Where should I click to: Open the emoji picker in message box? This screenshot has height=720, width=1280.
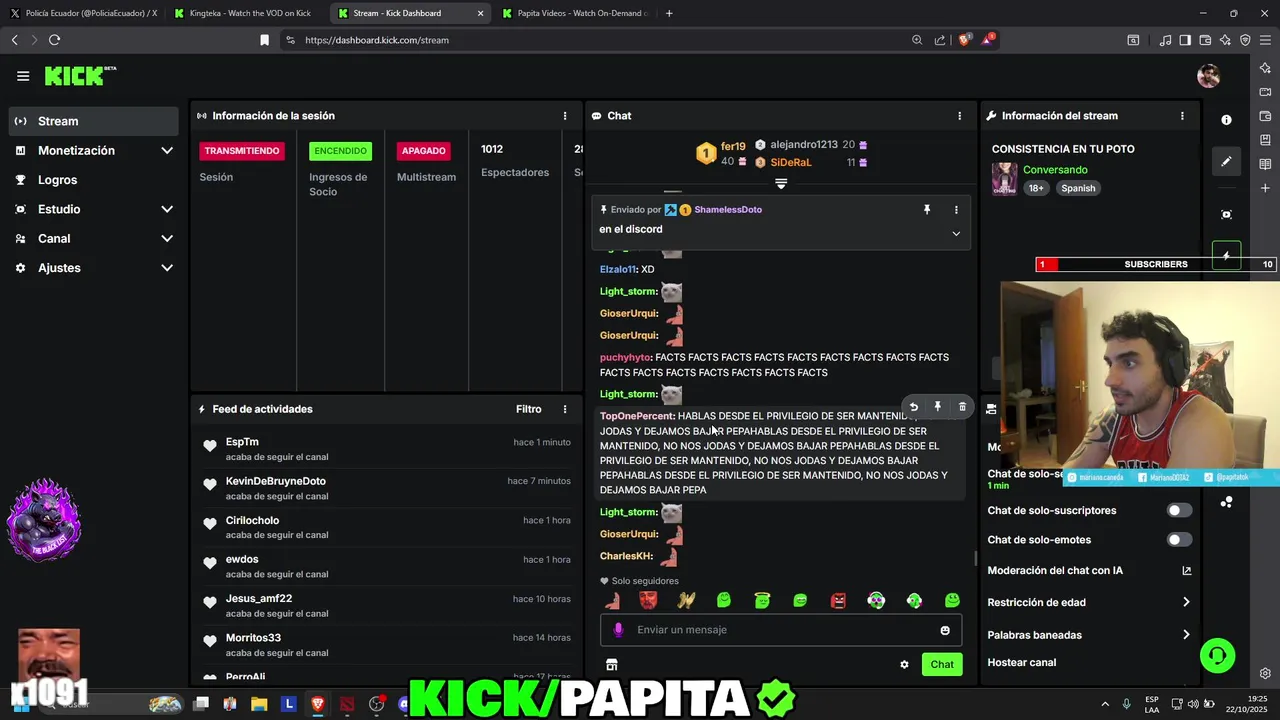pyautogui.click(x=945, y=630)
